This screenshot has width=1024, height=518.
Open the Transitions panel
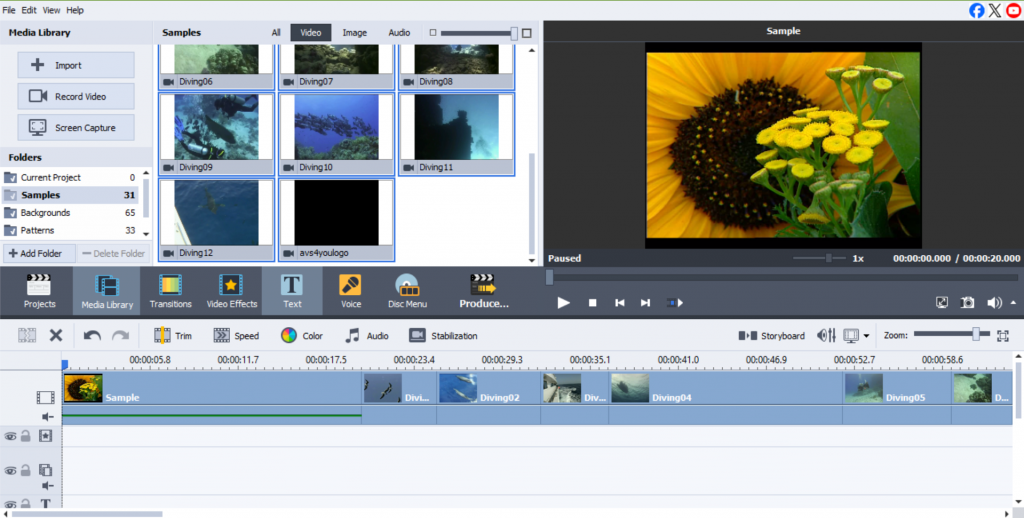click(x=170, y=291)
